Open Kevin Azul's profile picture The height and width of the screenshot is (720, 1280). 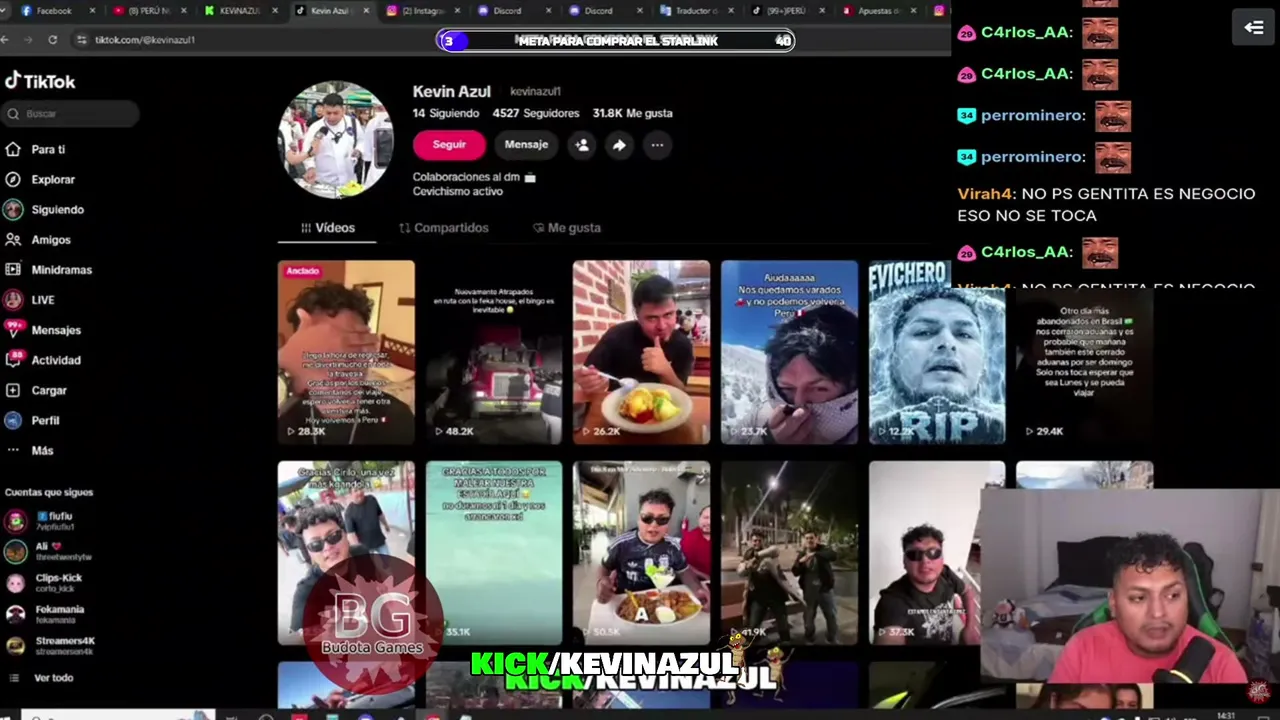(x=336, y=139)
